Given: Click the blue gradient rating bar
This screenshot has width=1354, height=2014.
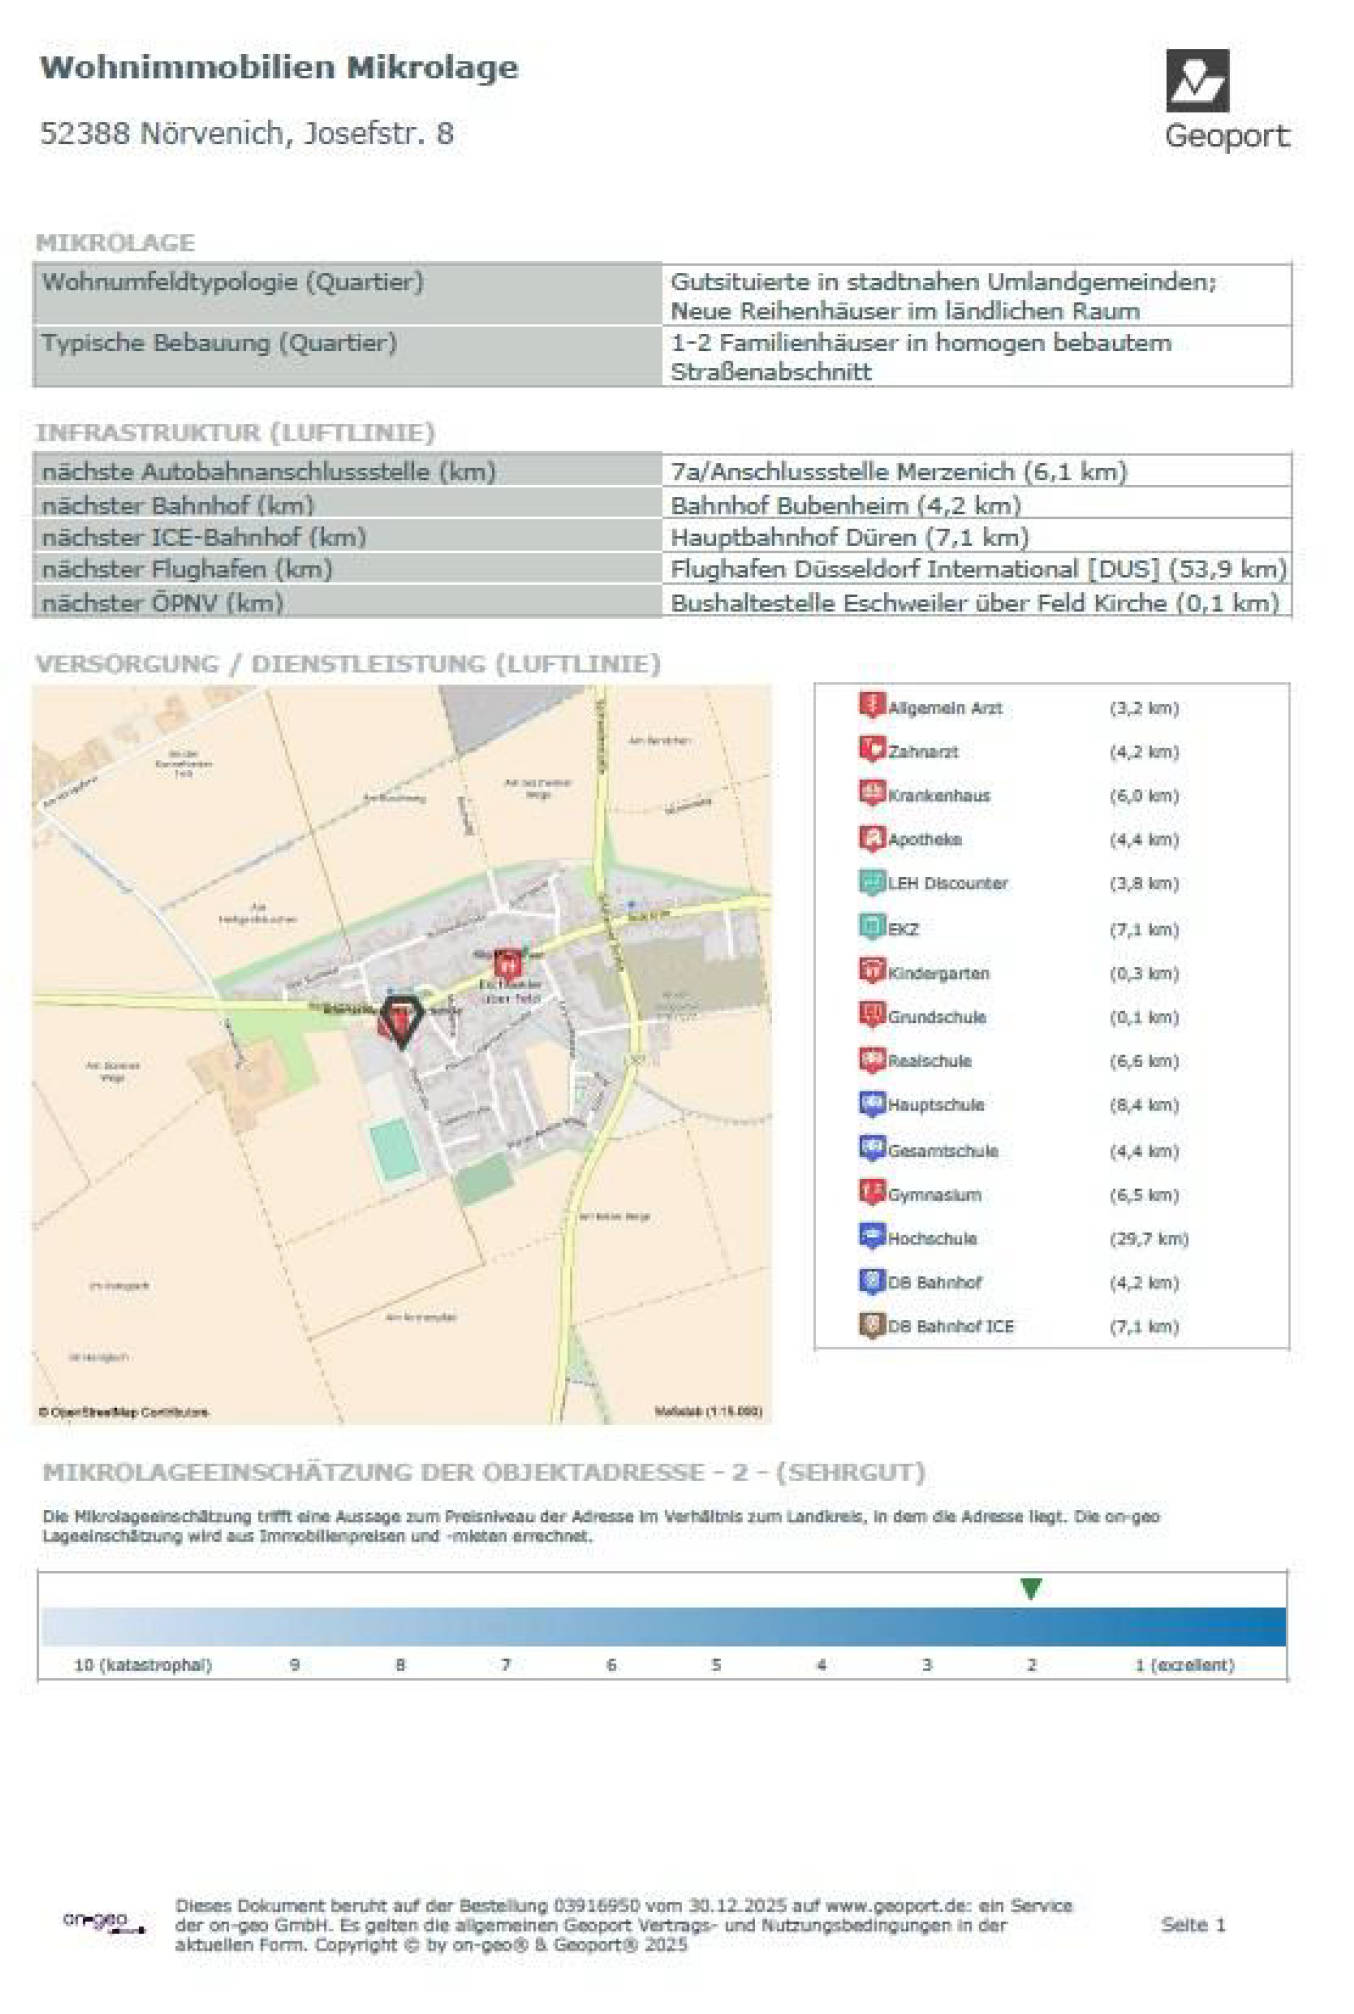Looking at the screenshot, I should [x=663, y=1626].
